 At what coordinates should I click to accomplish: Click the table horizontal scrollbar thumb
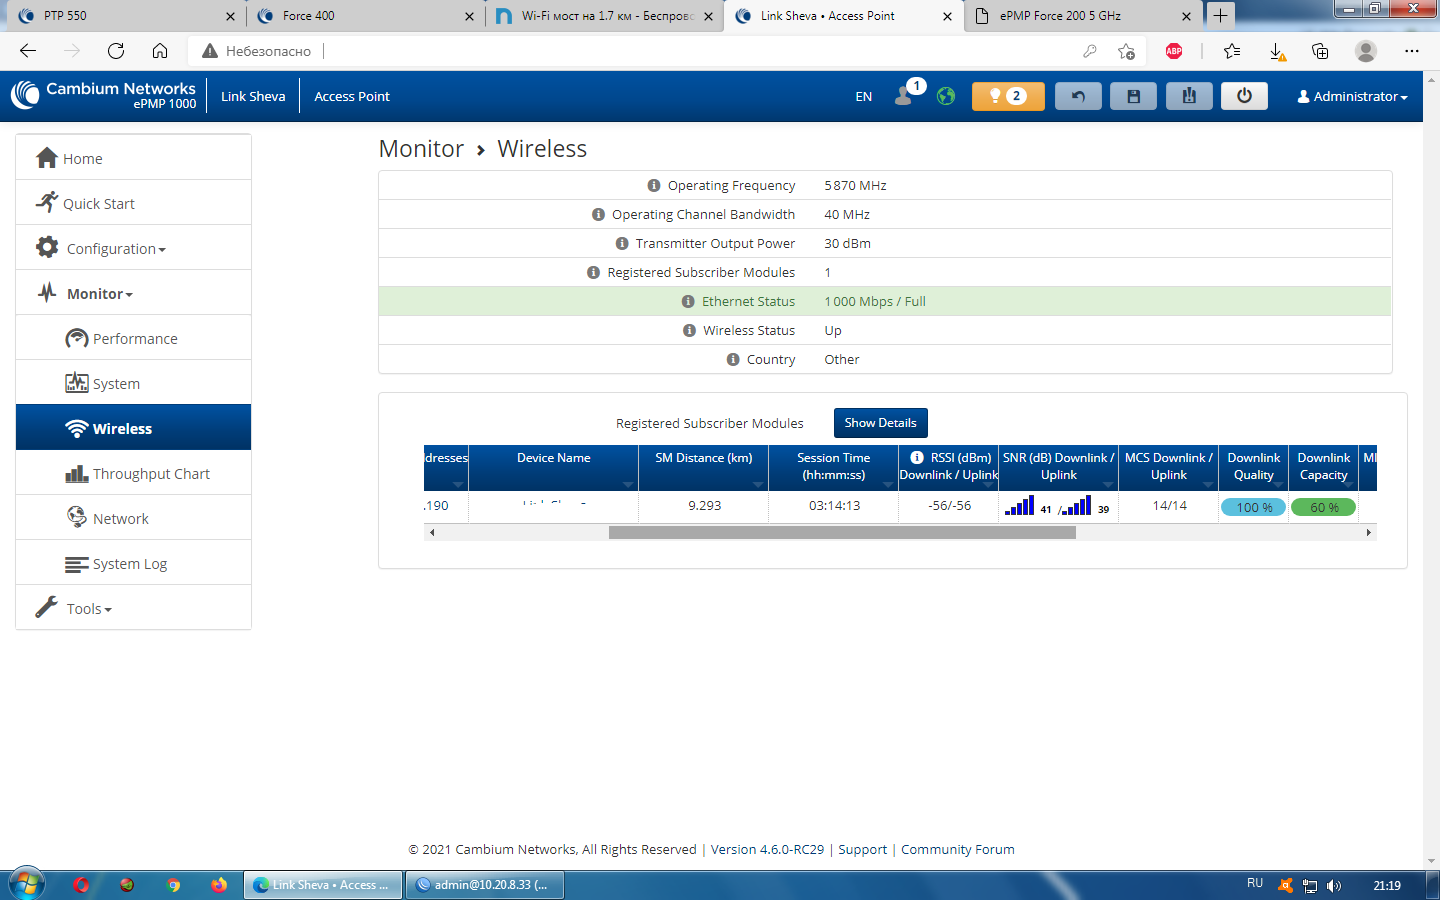coord(842,532)
